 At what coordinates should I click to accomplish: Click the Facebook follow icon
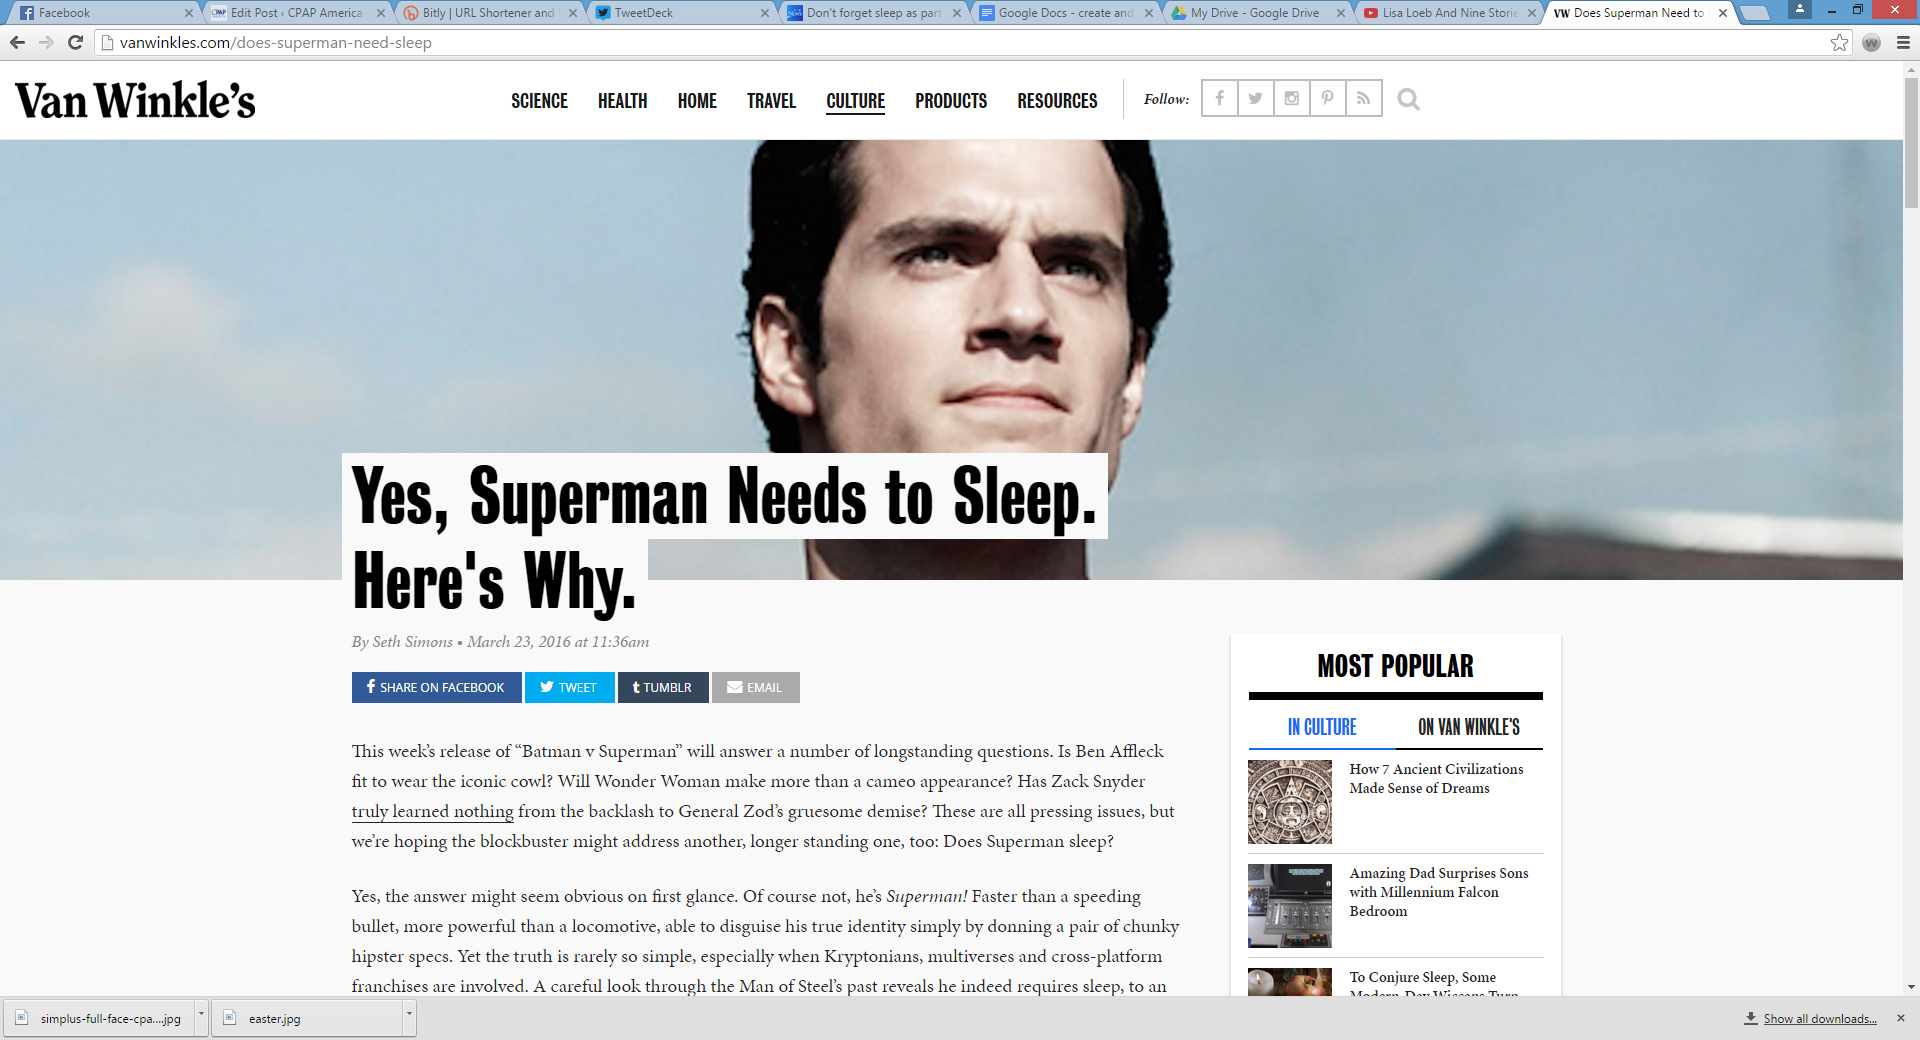click(x=1219, y=99)
